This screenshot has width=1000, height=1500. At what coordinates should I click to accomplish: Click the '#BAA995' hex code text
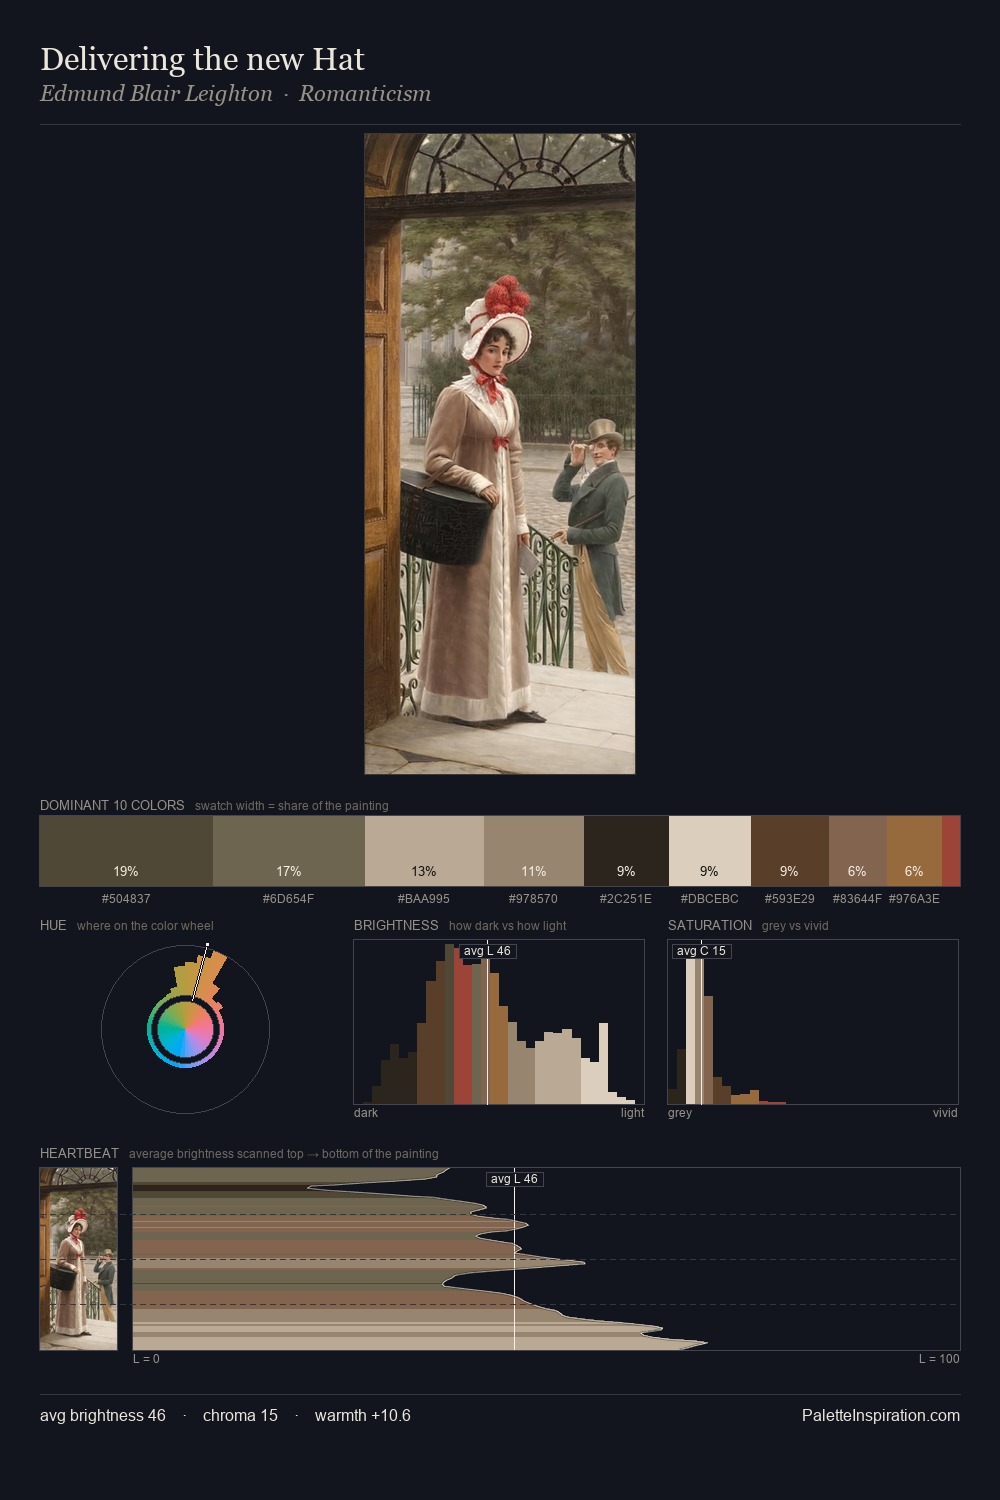point(424,899)
